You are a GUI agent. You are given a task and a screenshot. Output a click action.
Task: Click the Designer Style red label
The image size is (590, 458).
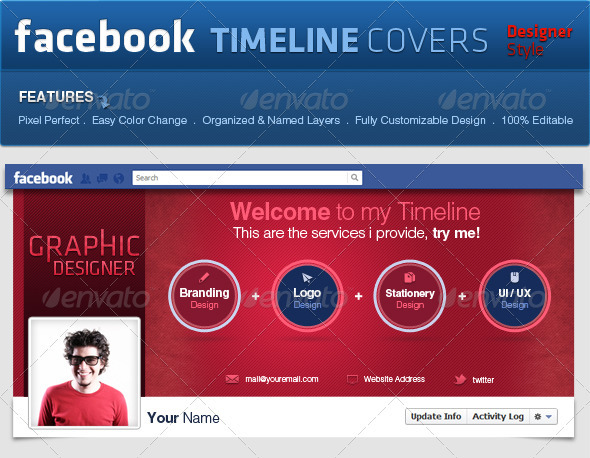click(x=540, y=41)
